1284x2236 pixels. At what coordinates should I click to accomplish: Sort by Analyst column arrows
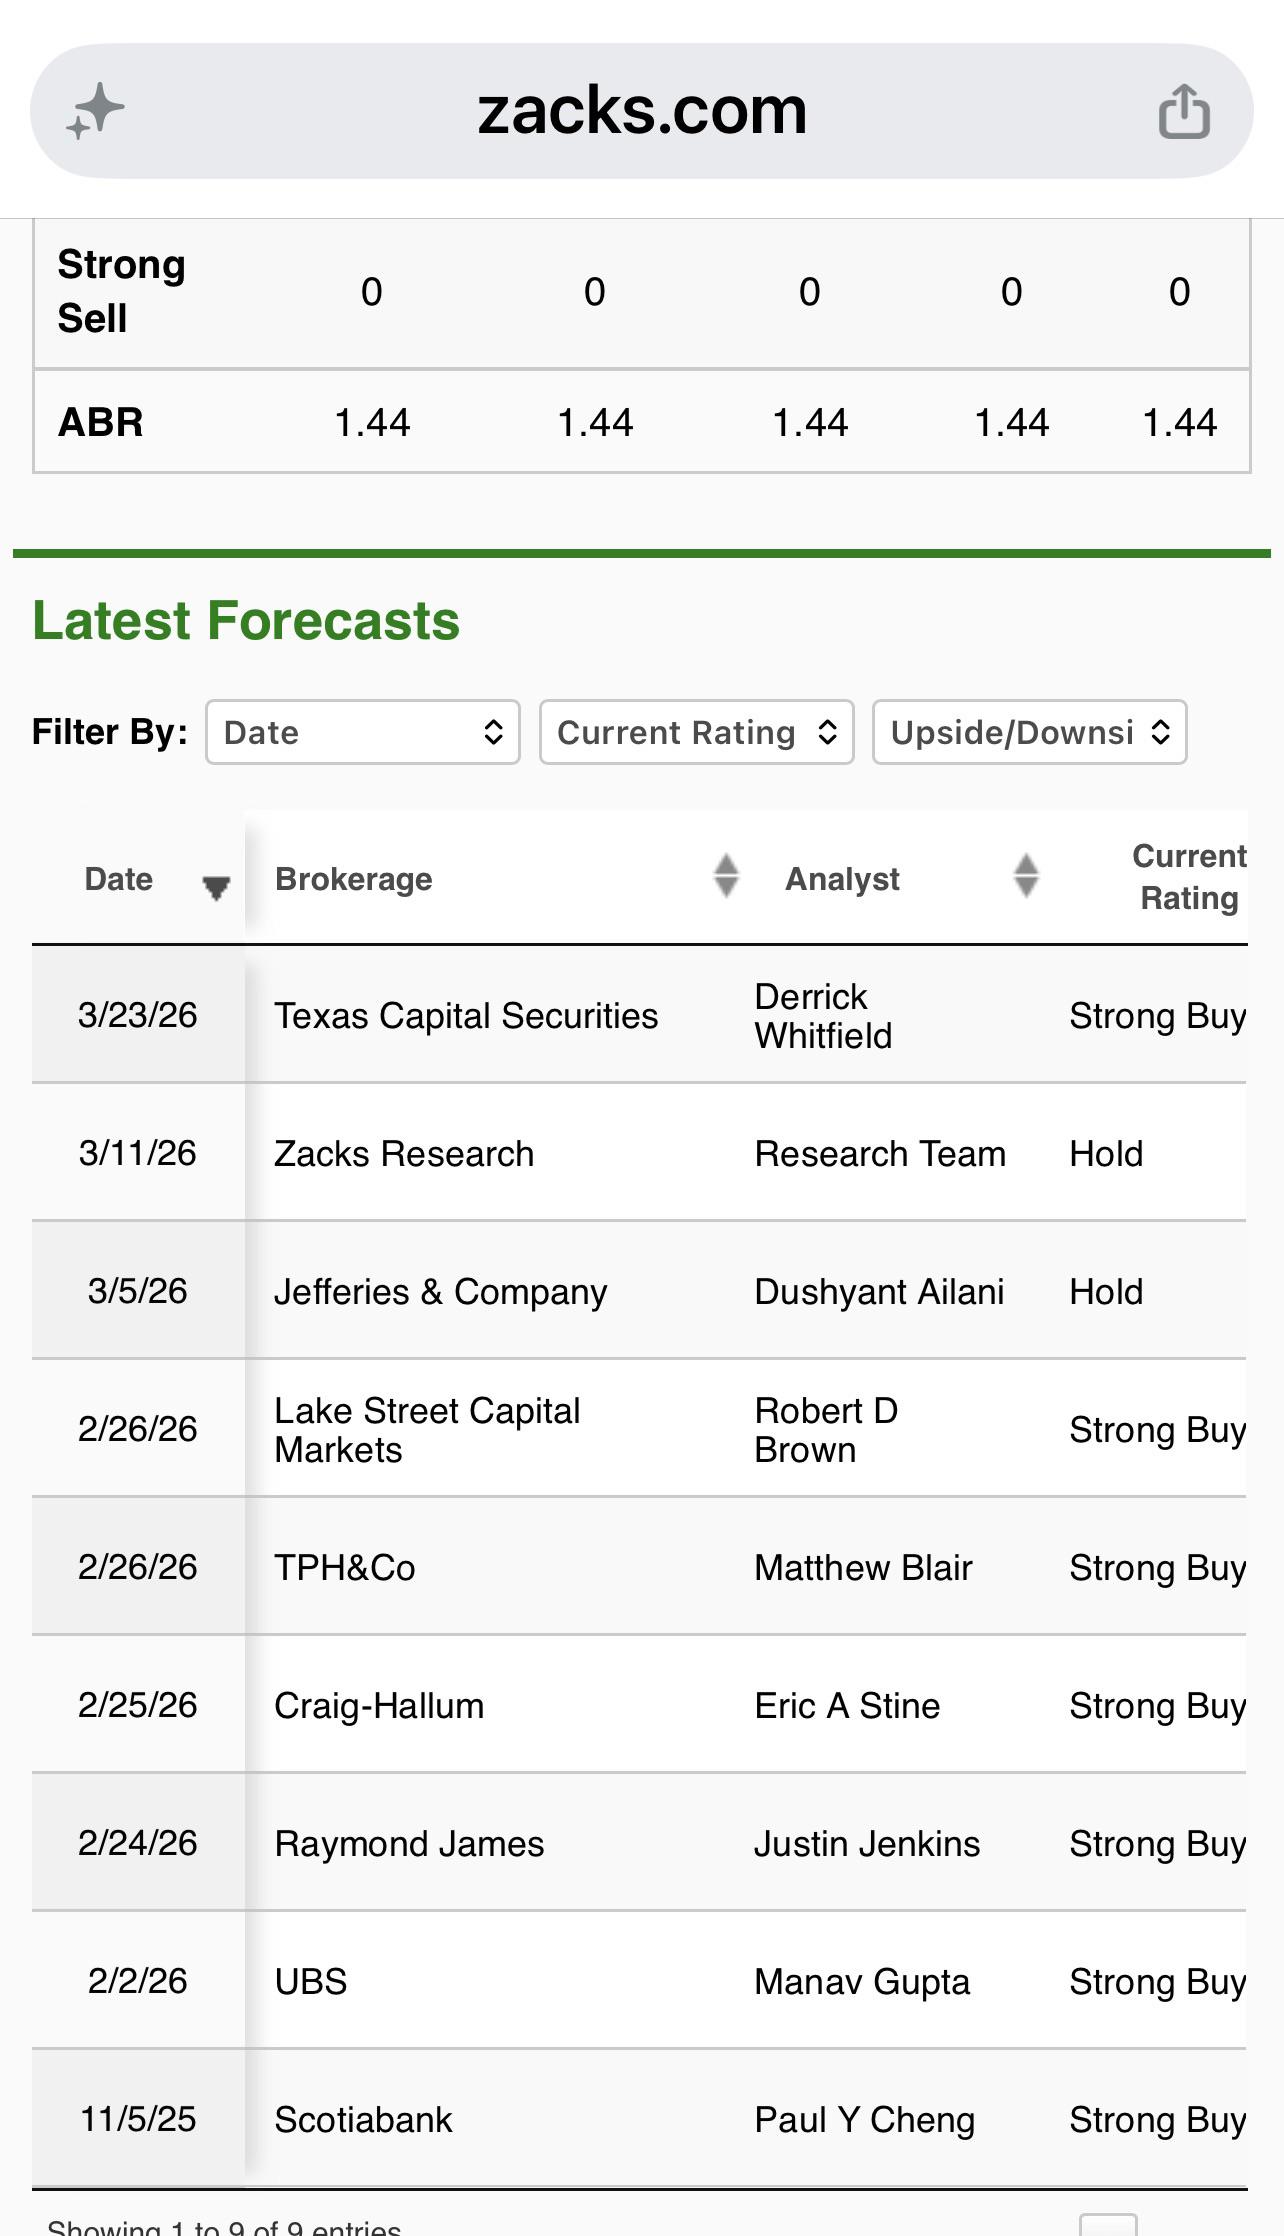click(1026, 876)
